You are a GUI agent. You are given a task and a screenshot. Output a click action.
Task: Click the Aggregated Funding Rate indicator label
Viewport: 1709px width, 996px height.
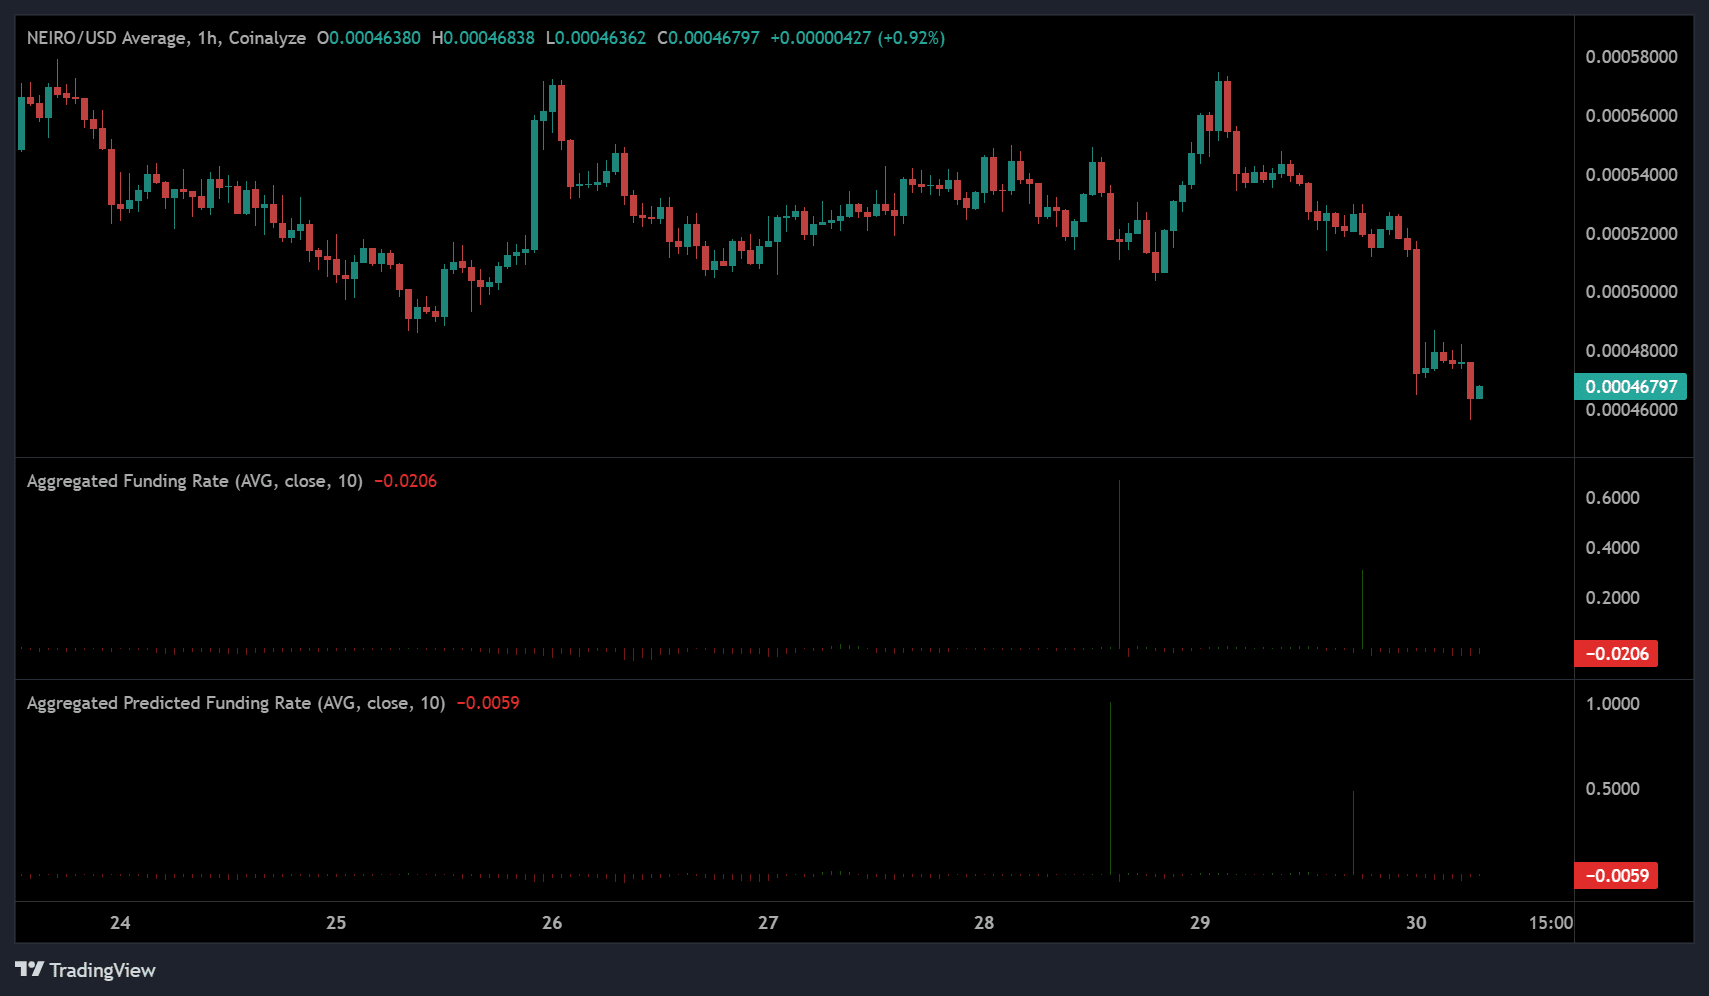point(195,481)
